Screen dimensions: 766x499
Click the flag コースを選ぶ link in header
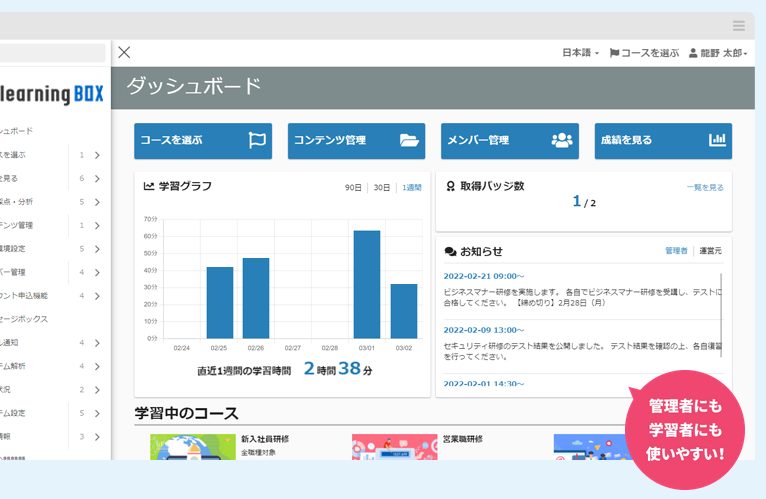pyautogui.click(x=644, y=53)
